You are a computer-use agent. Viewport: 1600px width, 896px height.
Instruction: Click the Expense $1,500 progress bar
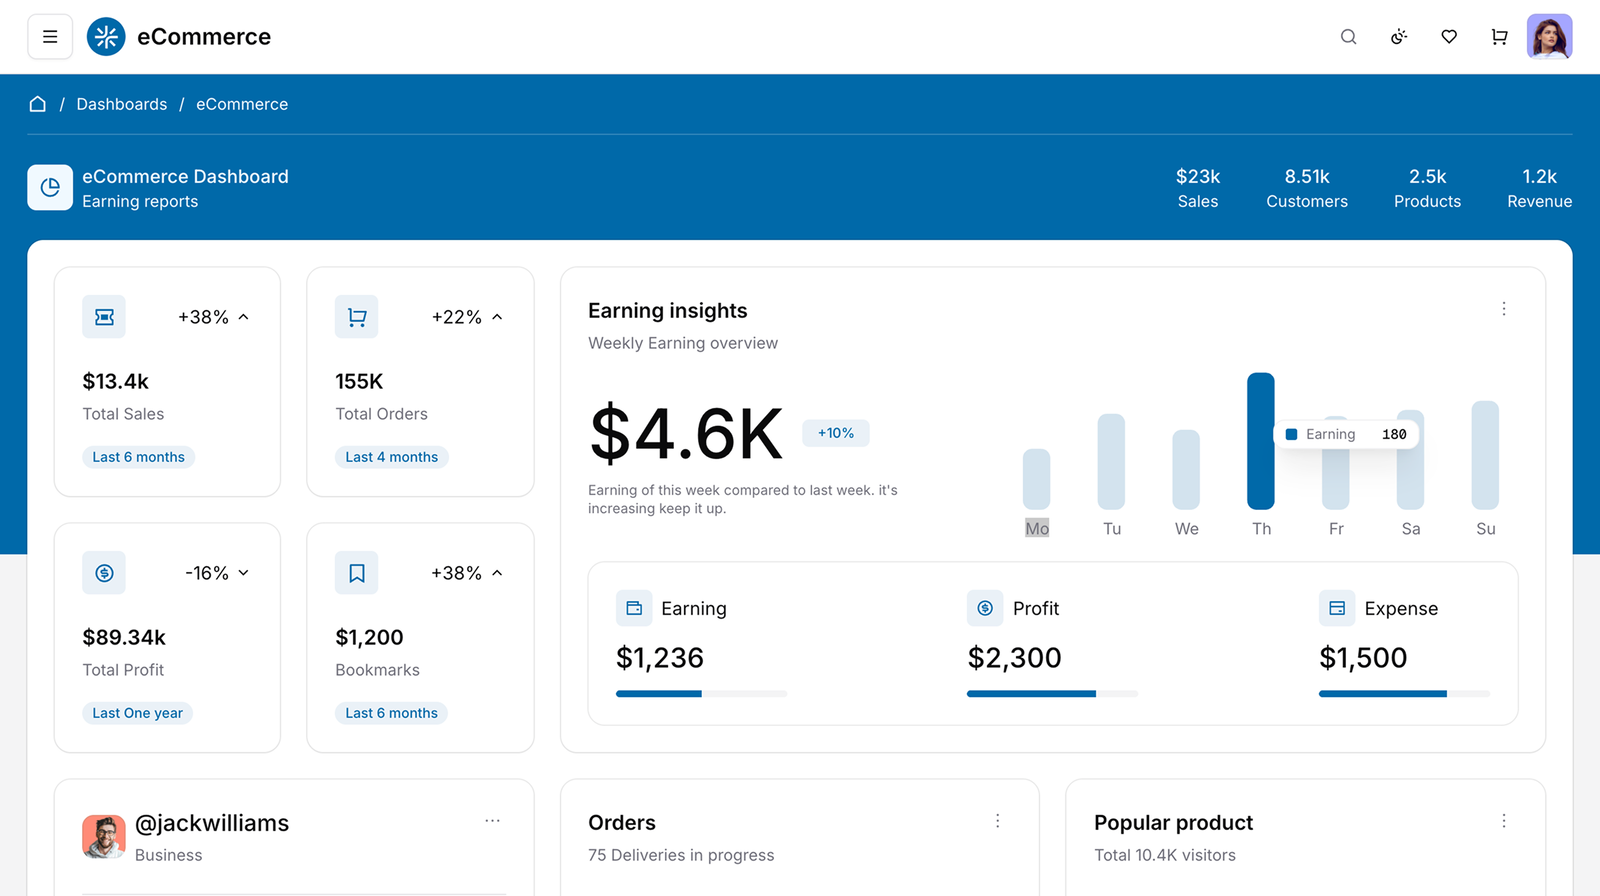click(x=1404, y=694)
